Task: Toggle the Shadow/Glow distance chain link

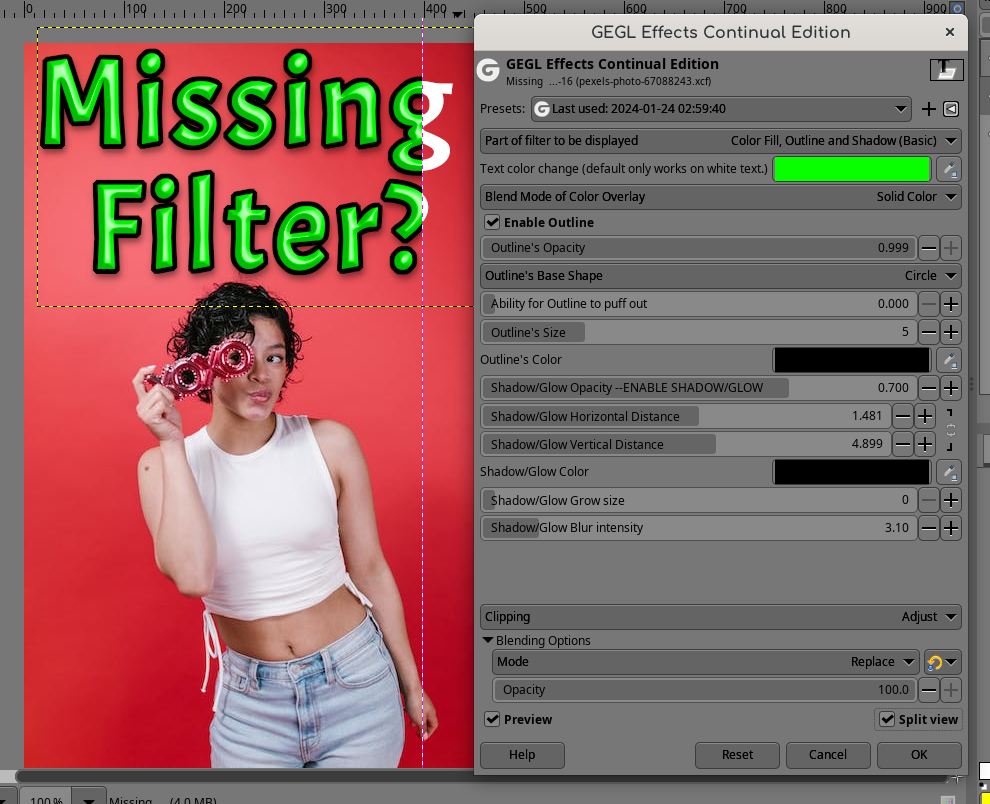Action: [x=950, y=430]
